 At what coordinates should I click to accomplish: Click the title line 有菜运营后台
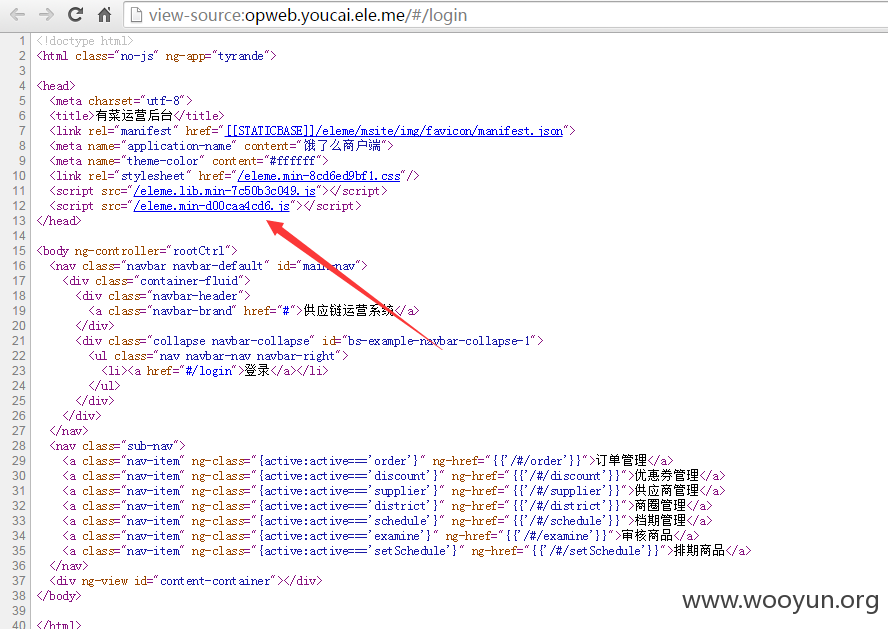coord(136,116)
